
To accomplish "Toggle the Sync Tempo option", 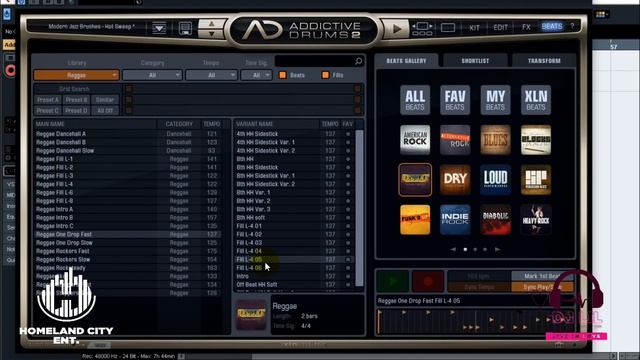I will [x=479, y=287].
